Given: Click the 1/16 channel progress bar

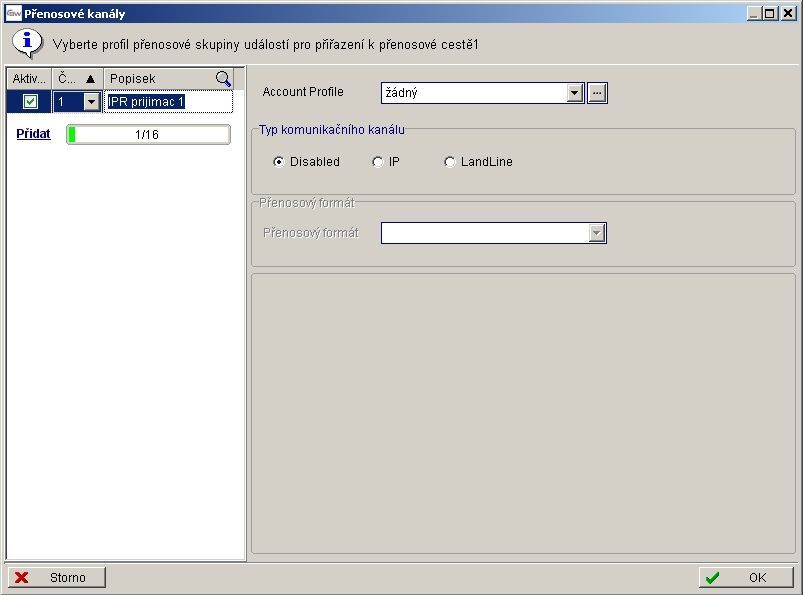Looking at the screenshot, I should (x=148, y=135).
